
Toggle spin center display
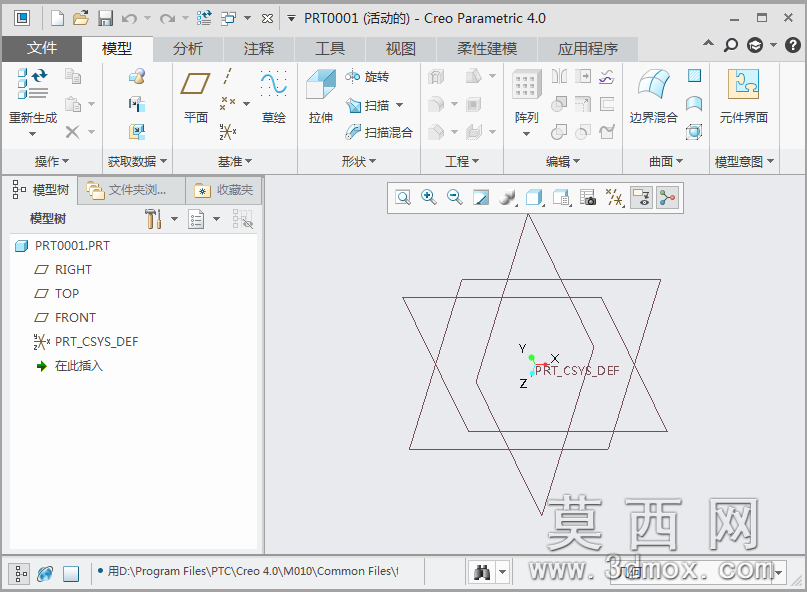tap(668, 198)
